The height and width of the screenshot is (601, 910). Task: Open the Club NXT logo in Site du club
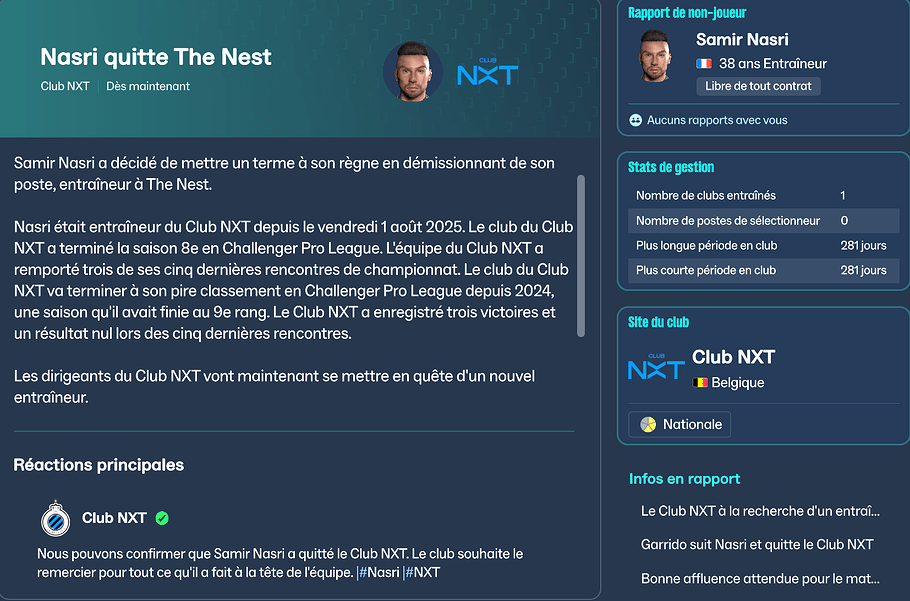[656, 367]
